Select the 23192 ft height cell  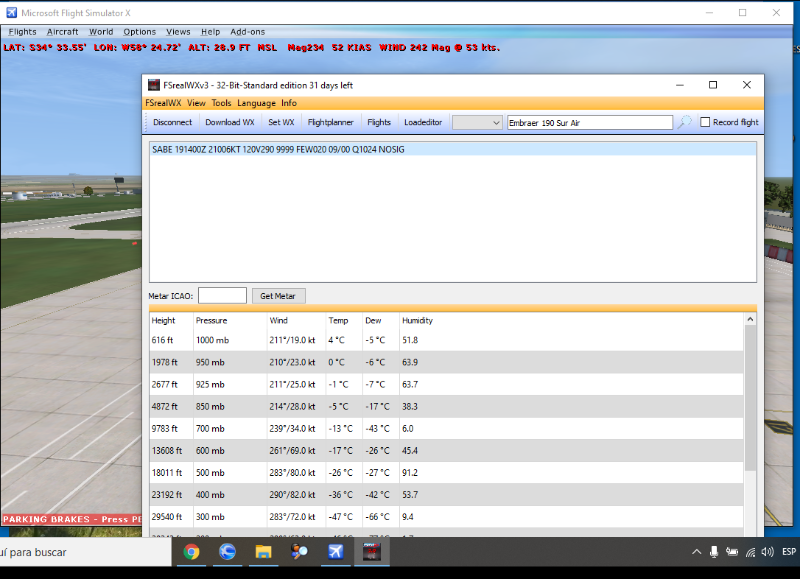[166, 495]
